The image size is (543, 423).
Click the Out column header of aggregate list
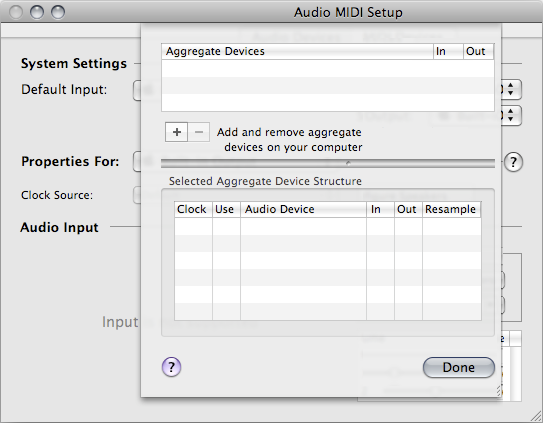479,51
